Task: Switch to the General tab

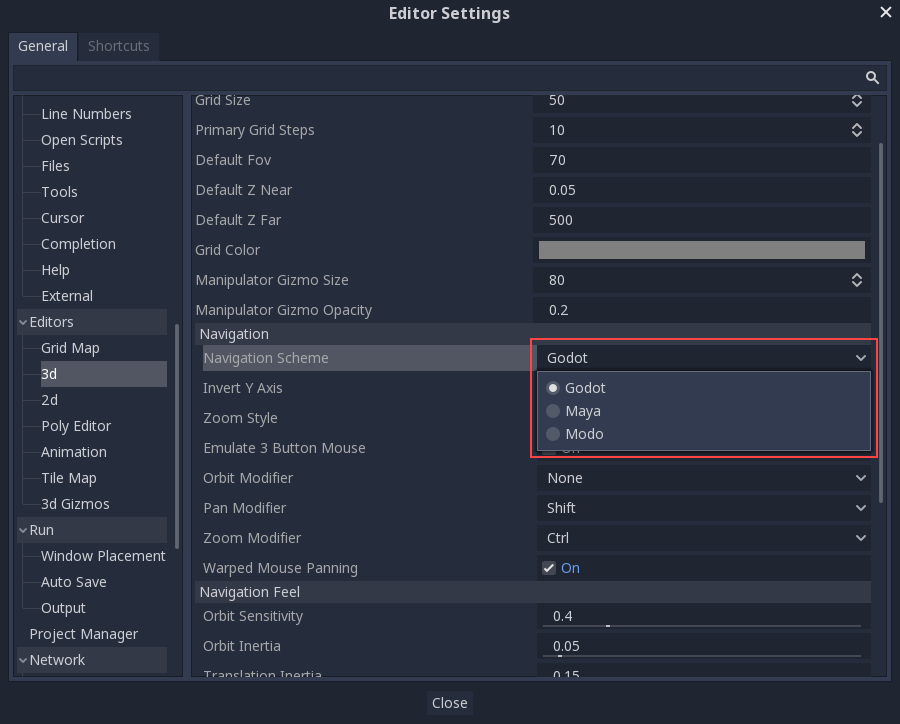Action: click(x=43, y=46)
